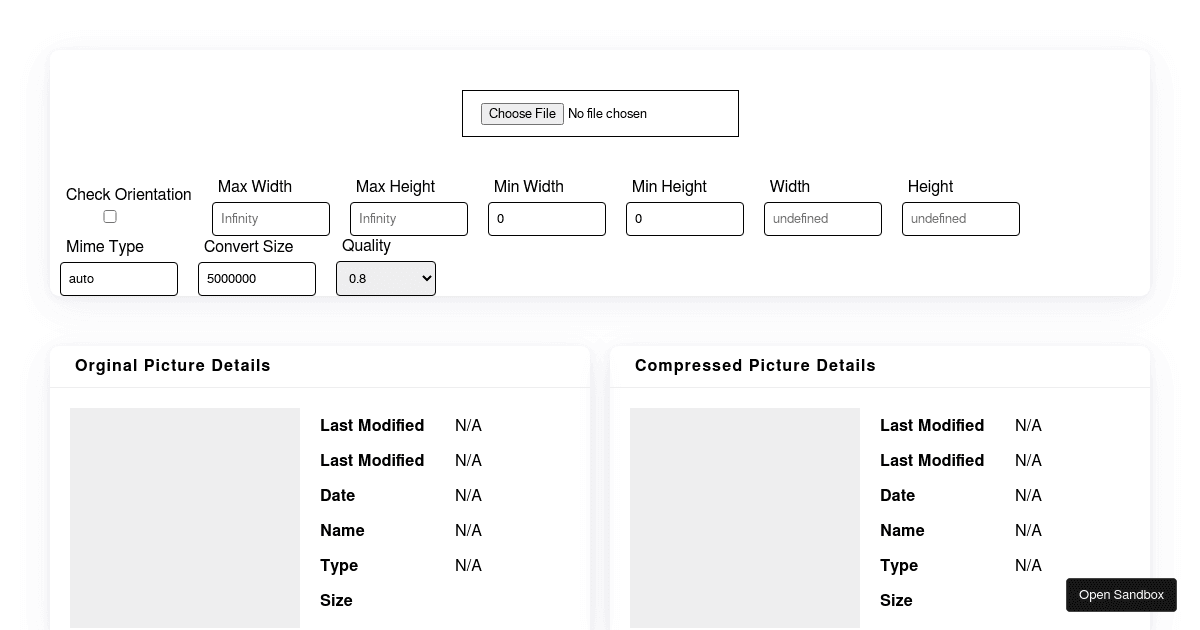The height and width of the screenshot is (630, 1200).
Task: Click the Compressed Picture Details heading
Action: point(755,366)
